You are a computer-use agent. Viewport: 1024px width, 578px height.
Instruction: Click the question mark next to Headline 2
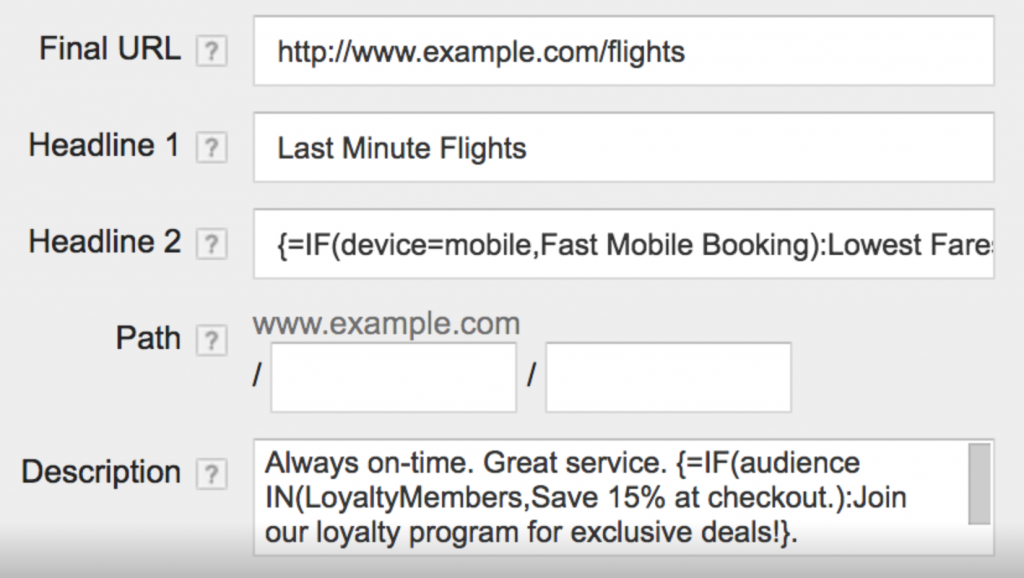tap(212, 243)
